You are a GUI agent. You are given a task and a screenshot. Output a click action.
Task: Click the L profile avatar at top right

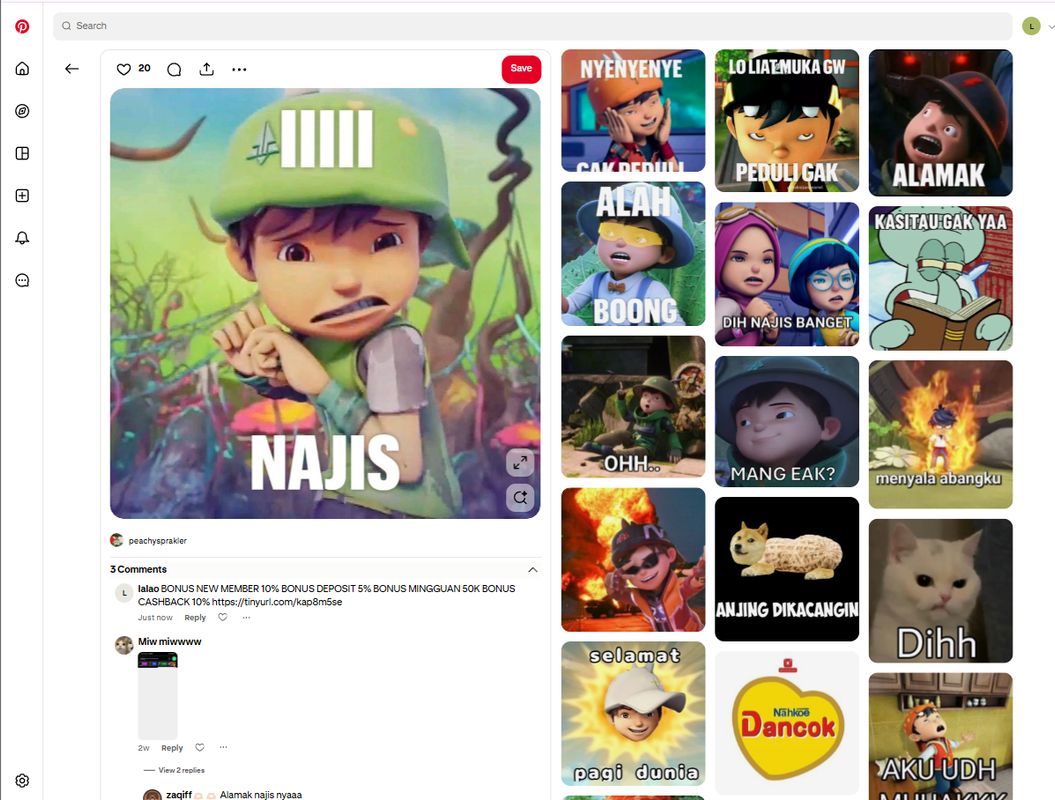click(x=1031, y=26)
